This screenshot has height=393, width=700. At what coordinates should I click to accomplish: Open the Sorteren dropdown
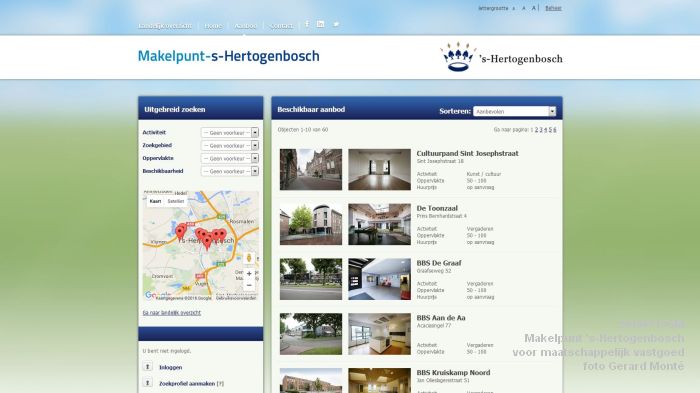click(515, 111)
